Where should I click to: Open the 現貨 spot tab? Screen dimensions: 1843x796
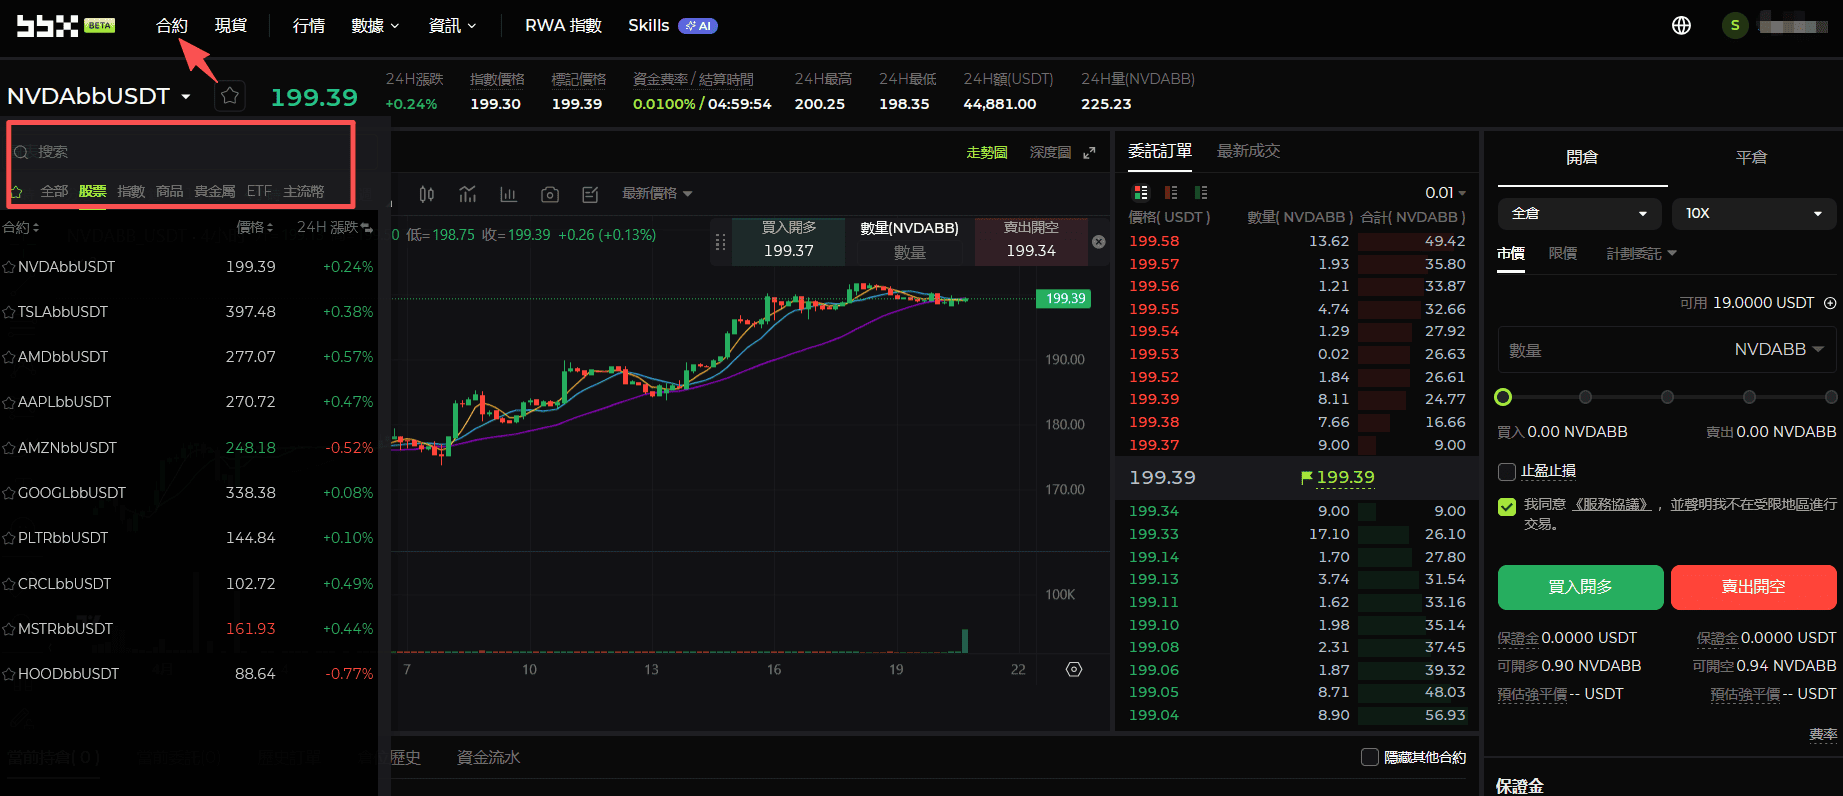tap(231, 26)
